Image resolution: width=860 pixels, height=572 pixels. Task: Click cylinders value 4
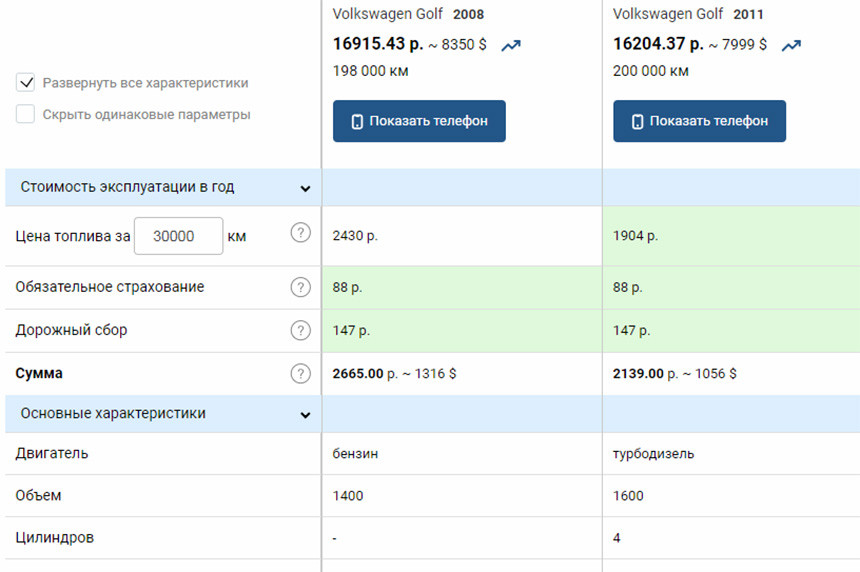(616, 538)
